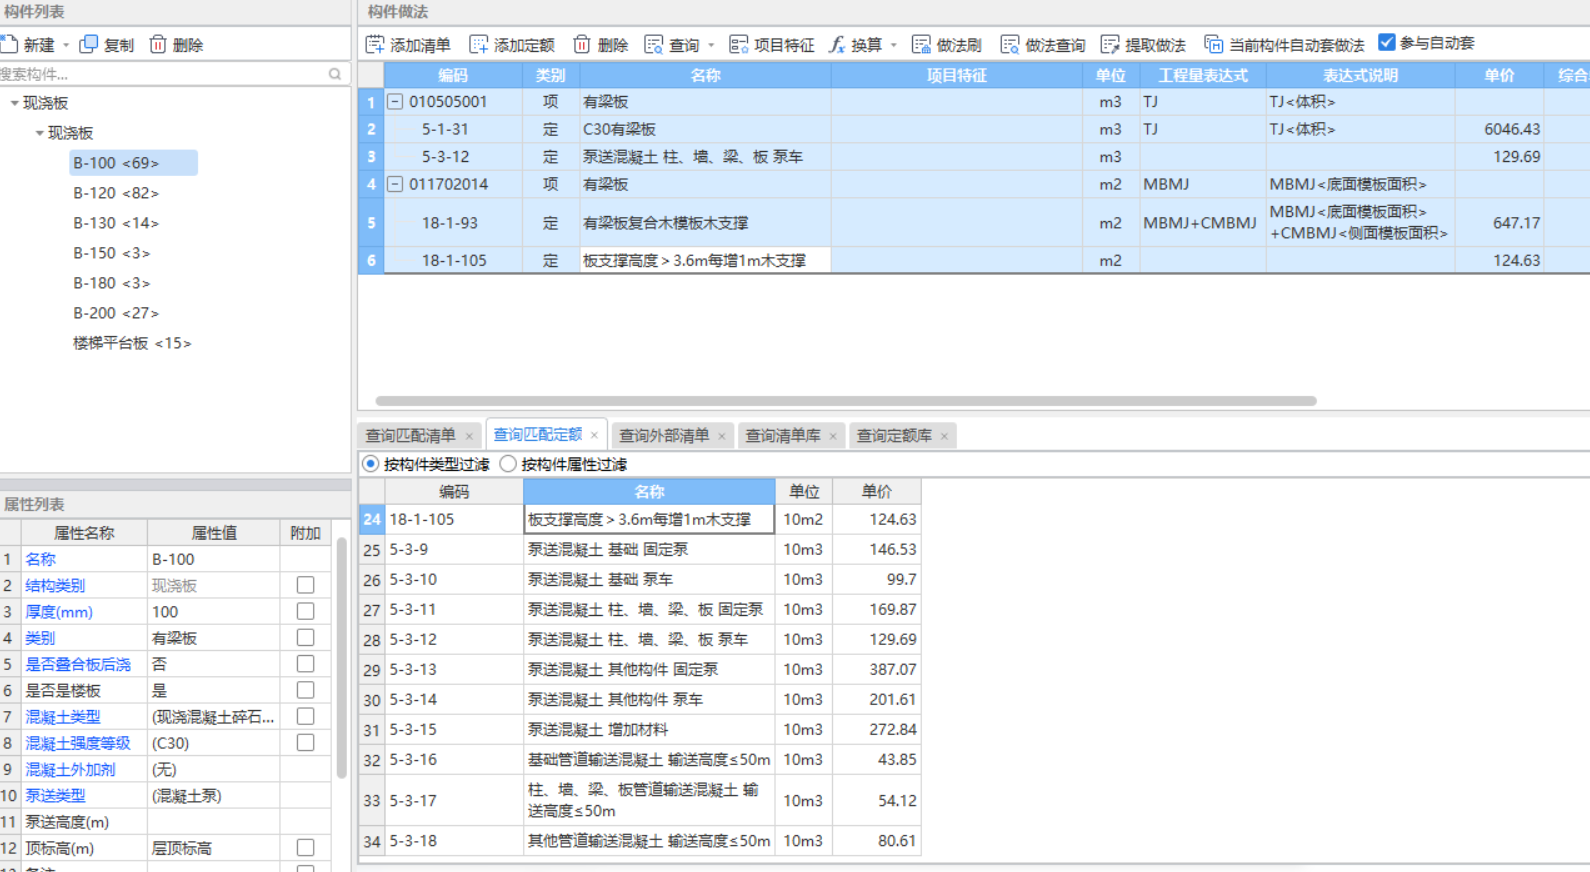Switch to 查询外部清单 tab

(x=664, y=436)
